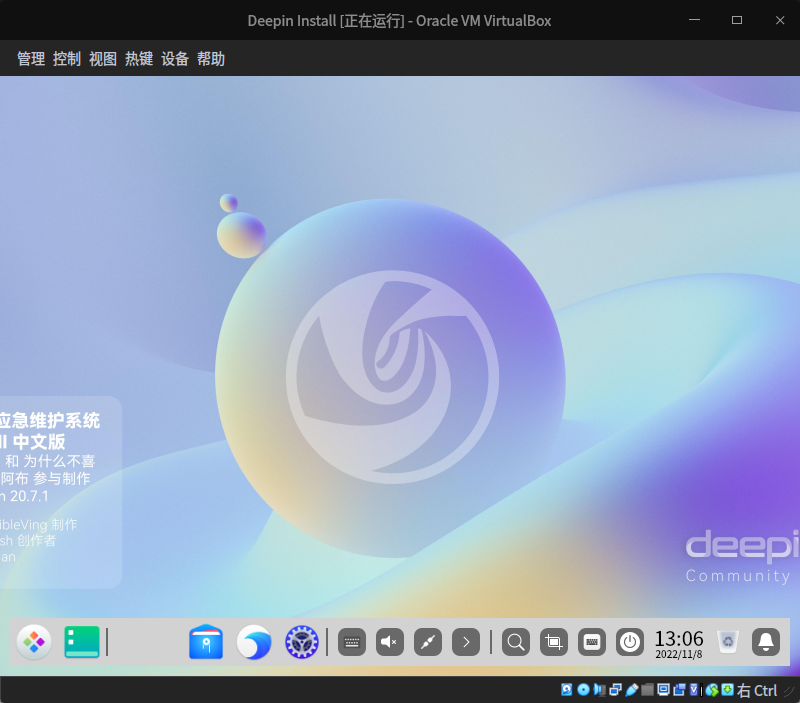Click the 右 Ctrl host key label
Viewport: 800px width, 703px height.
coord(757,691)
